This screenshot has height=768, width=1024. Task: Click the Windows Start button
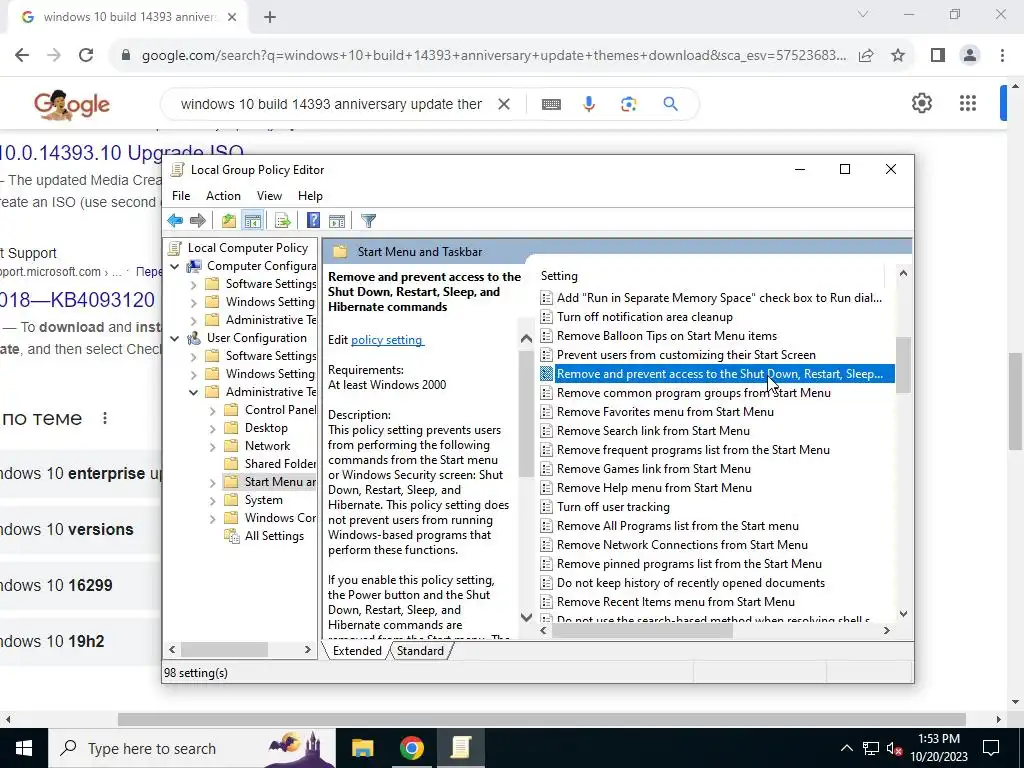[24, 748]
